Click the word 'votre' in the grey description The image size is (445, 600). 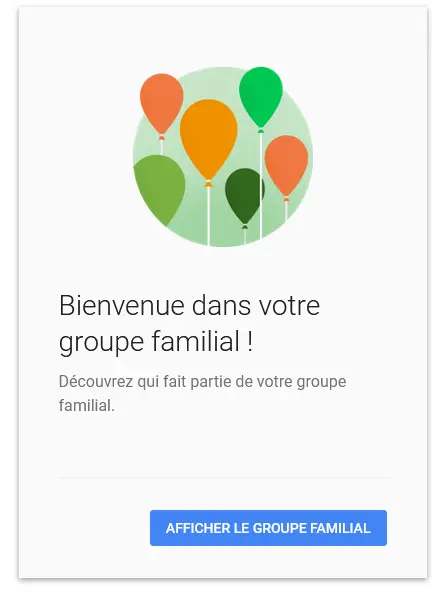pos(274,382)
